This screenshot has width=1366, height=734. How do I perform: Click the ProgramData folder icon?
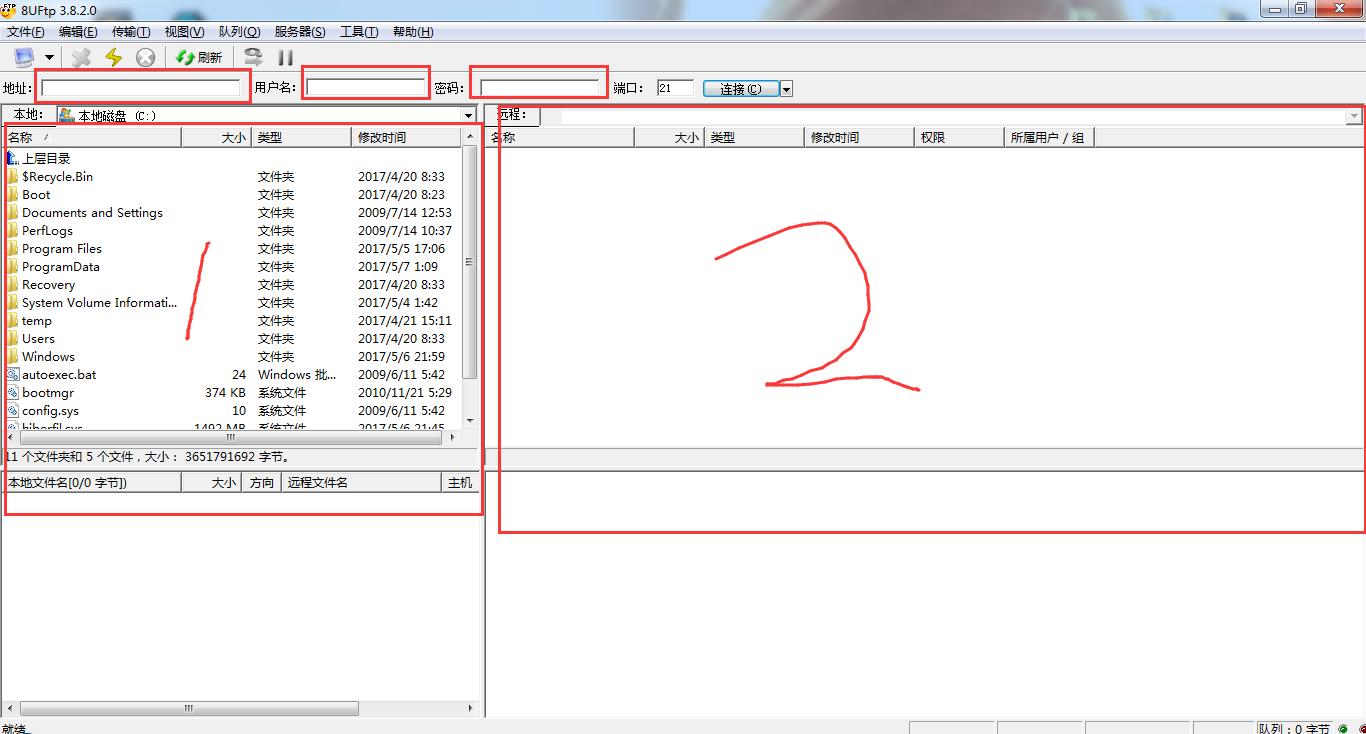click(x=13, y=267)
